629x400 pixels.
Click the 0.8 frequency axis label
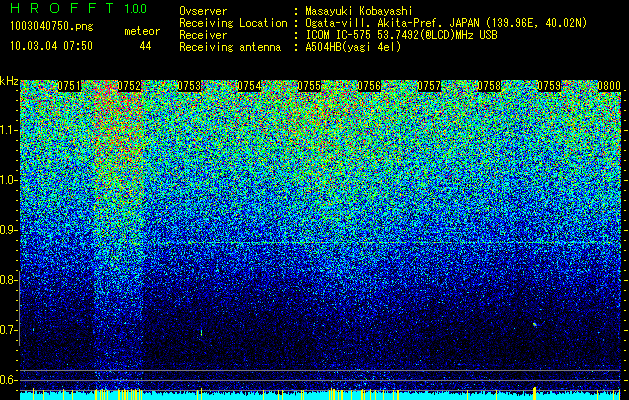click(x=8, y=280)
